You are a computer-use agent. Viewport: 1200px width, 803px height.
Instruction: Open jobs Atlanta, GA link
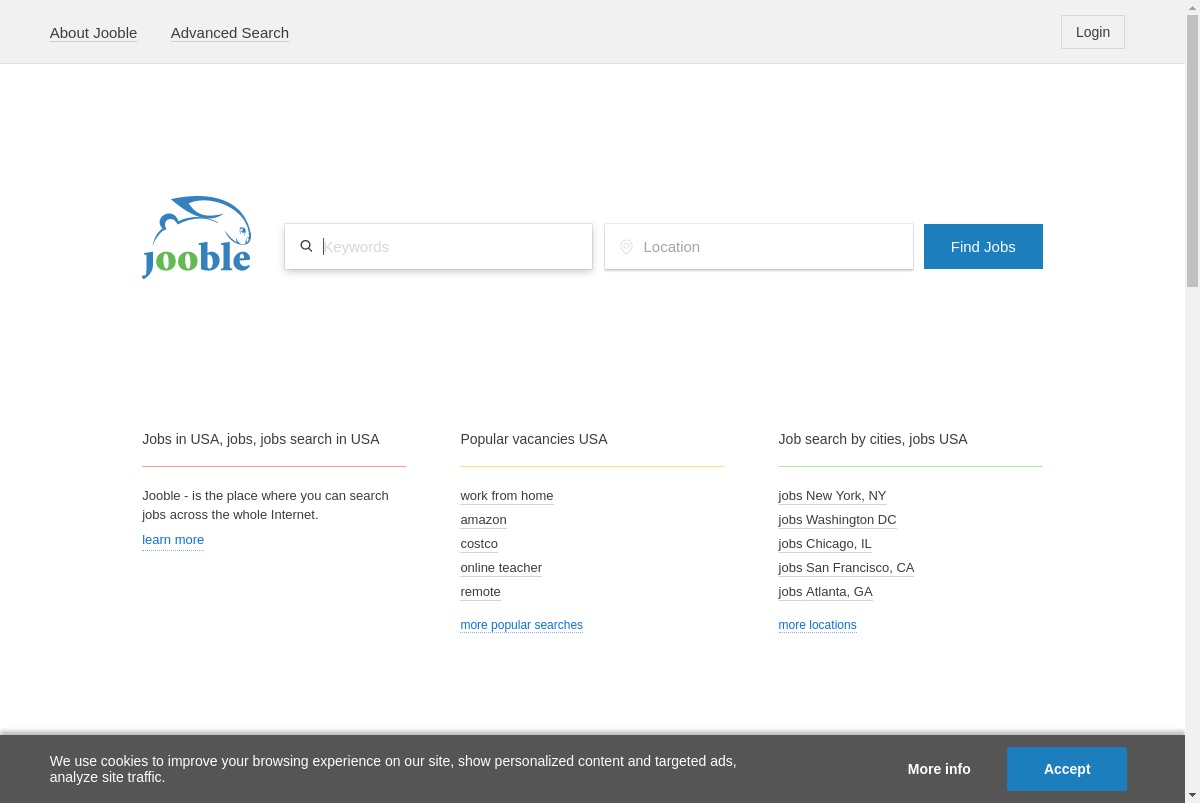[826, 592]
